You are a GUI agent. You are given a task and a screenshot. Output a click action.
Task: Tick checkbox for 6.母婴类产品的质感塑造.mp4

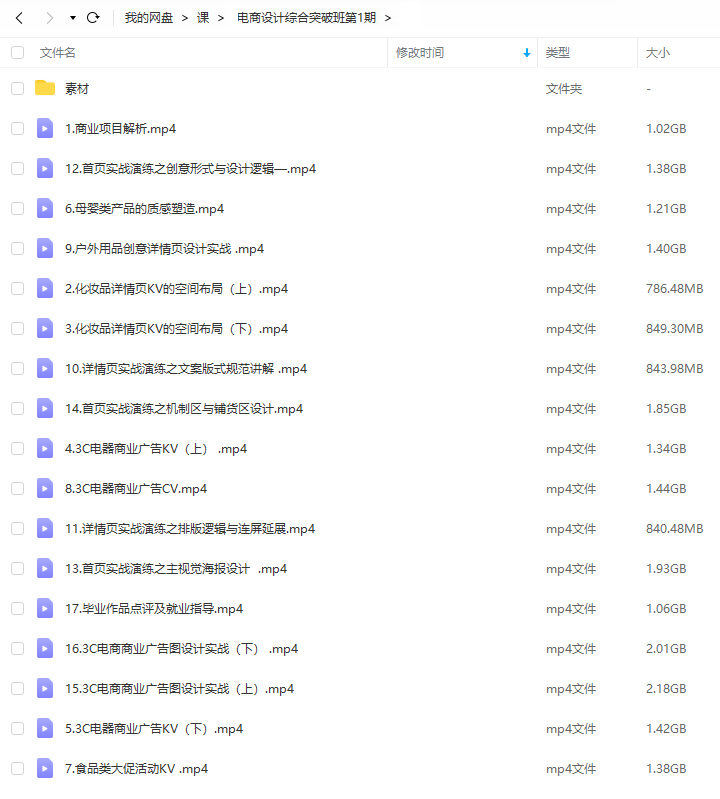17,208
